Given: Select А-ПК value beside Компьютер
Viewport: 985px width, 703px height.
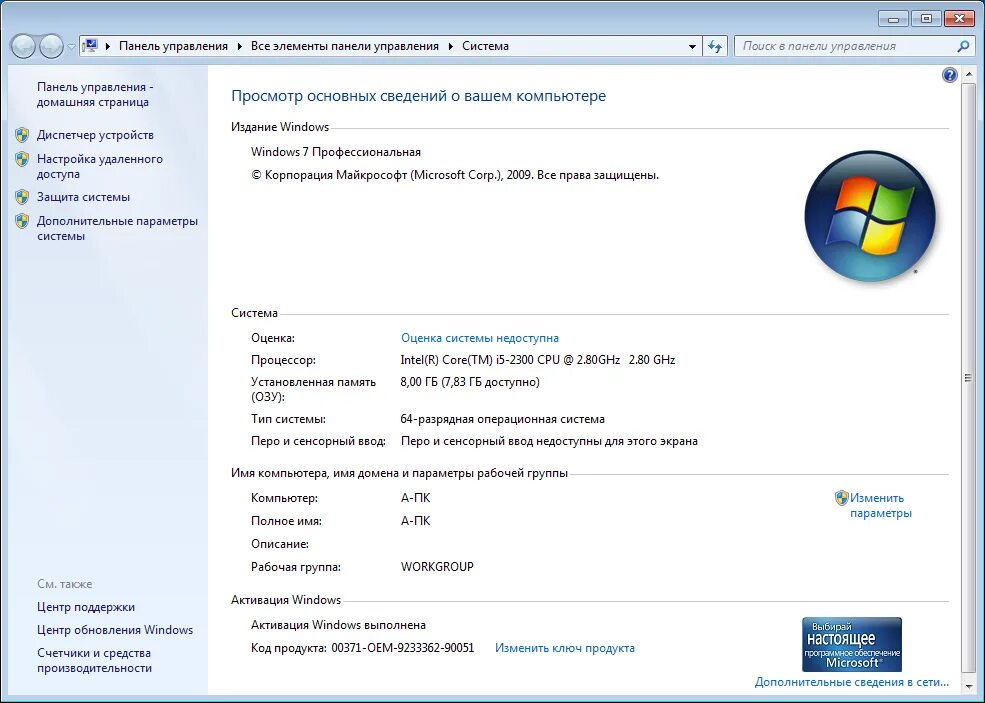Looking at the screenshot, I should point(415,498).
